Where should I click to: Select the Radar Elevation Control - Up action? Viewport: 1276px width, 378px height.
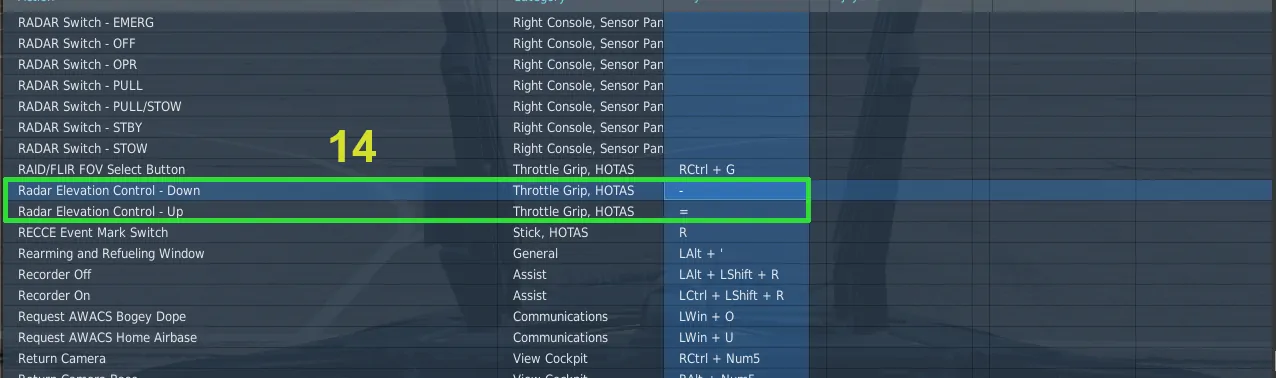(x=100, y=211)
